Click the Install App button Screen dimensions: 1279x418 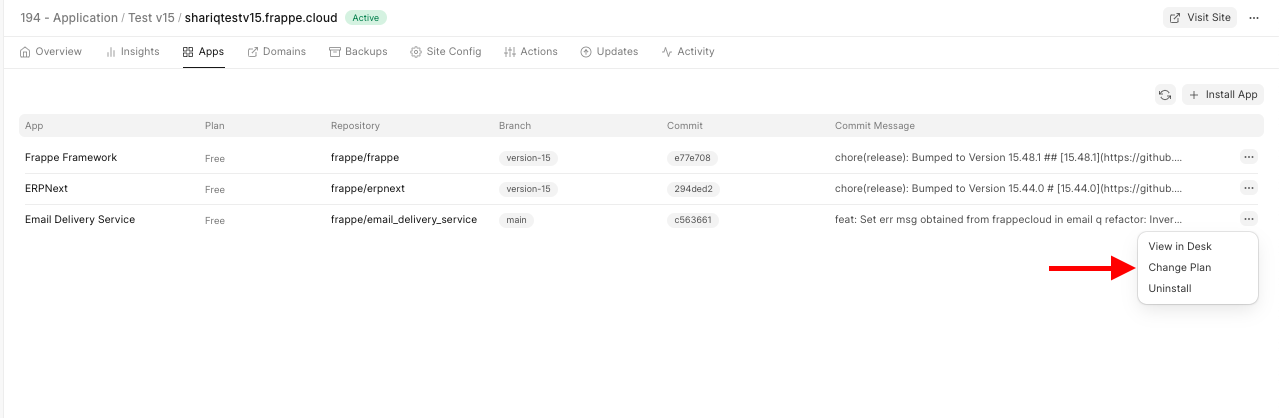coord(1223,95)
